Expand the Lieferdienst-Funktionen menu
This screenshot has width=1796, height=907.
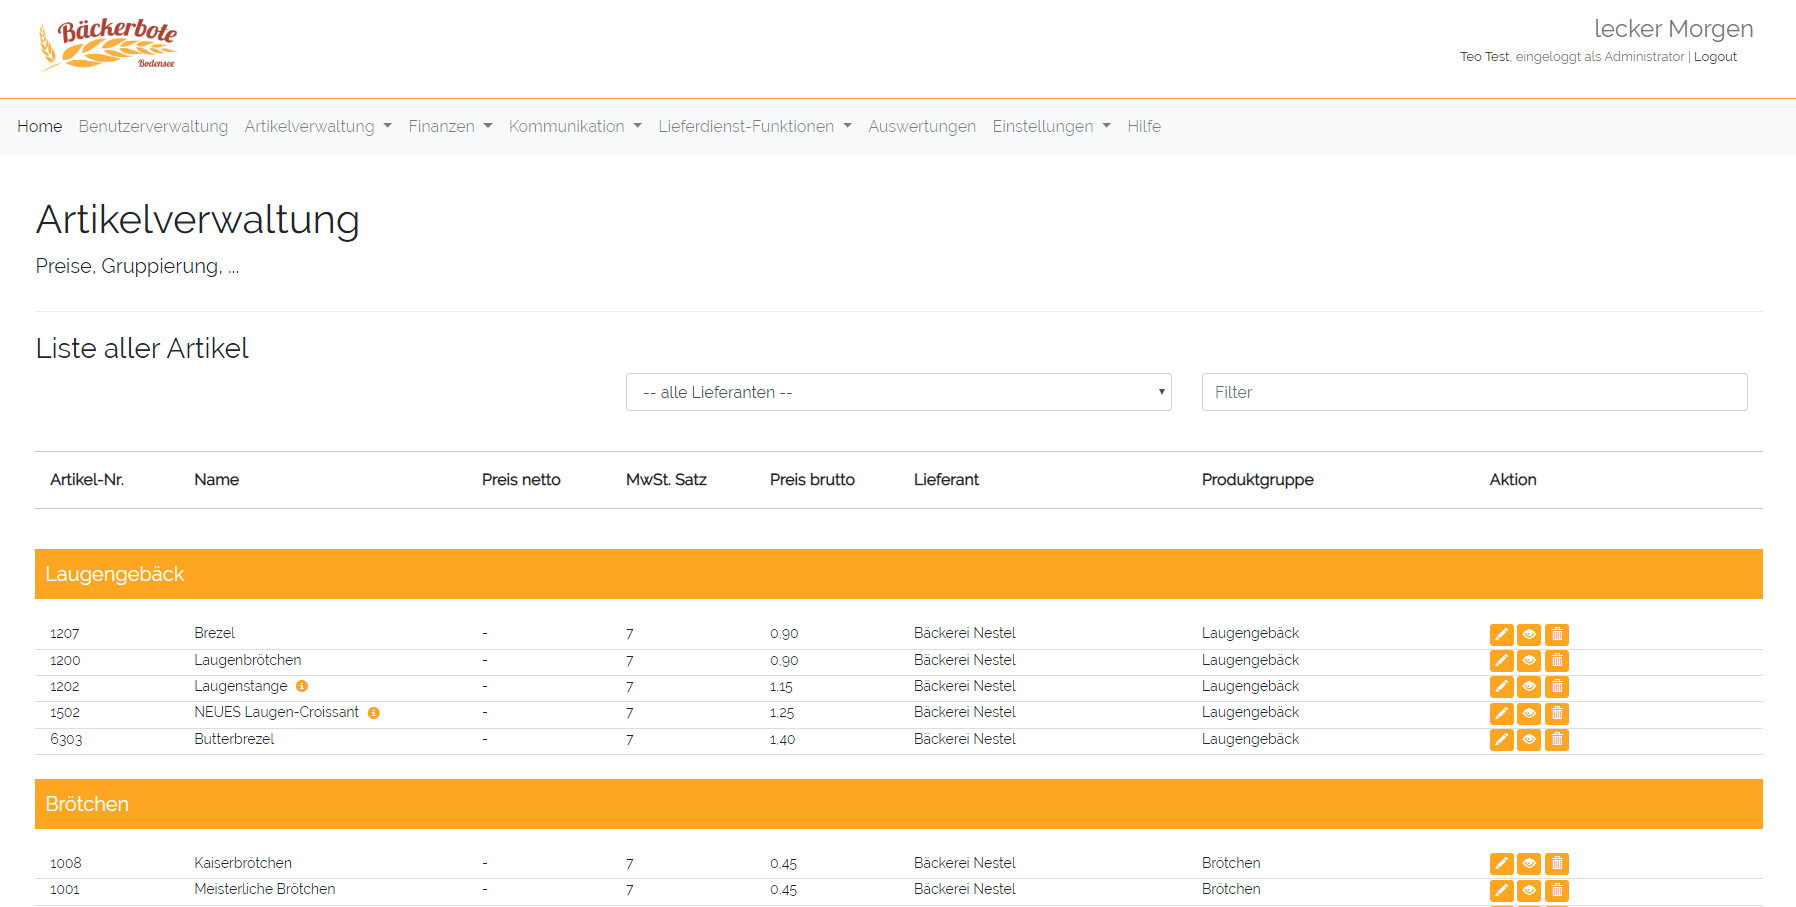[x=754, y=126]
